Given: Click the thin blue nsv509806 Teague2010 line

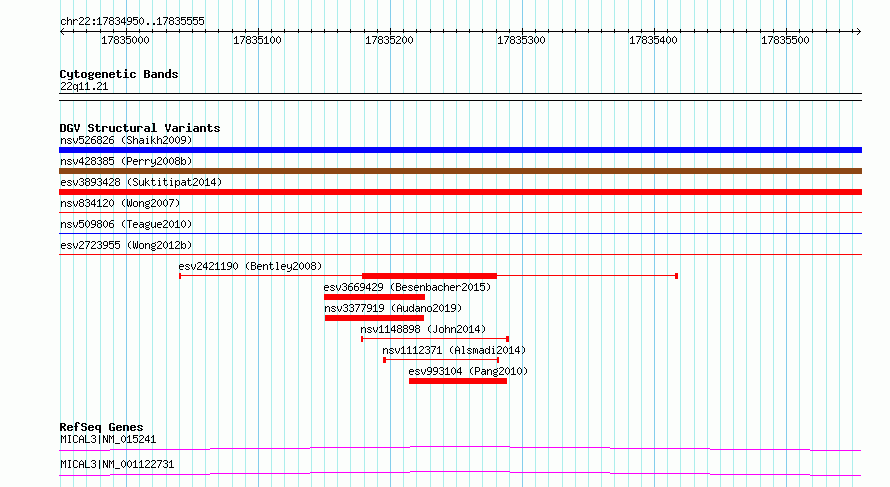Looking at the screenshot, I should (460, 234).
